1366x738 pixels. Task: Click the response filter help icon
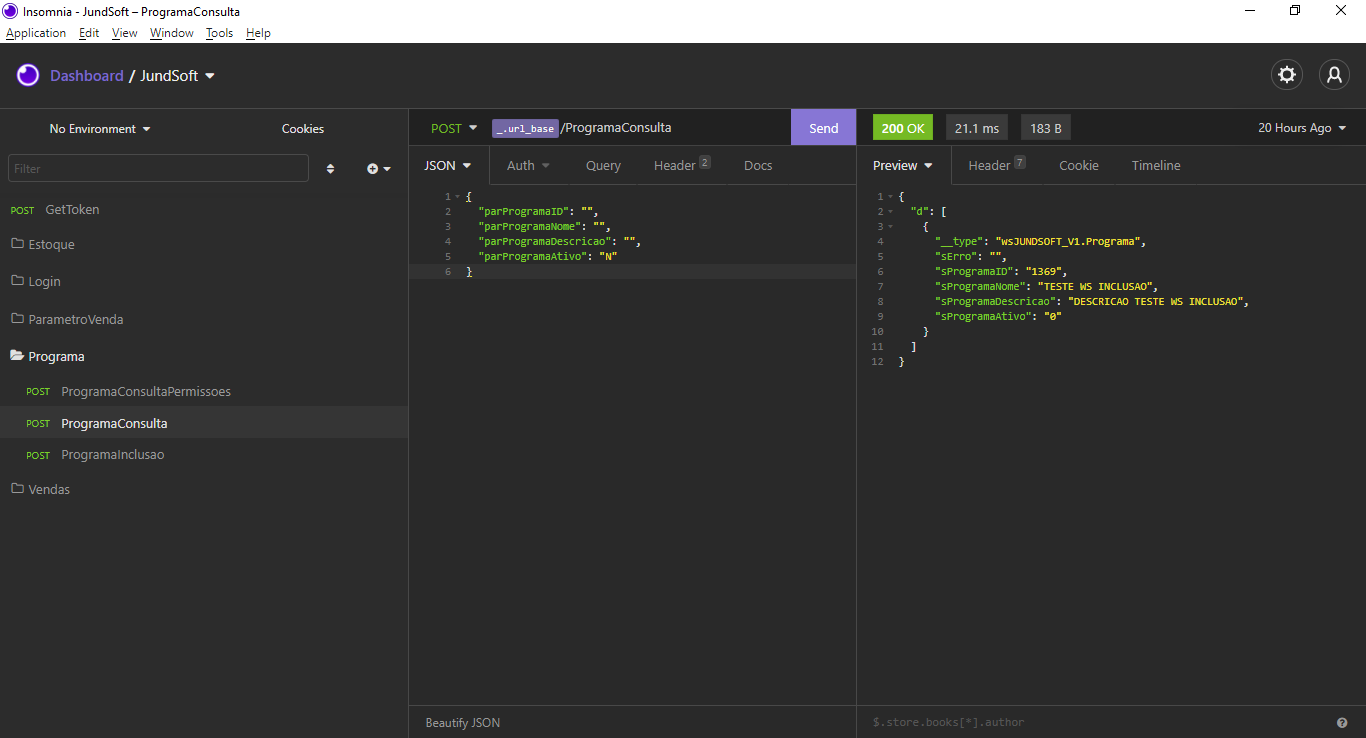coord(1342,723)
